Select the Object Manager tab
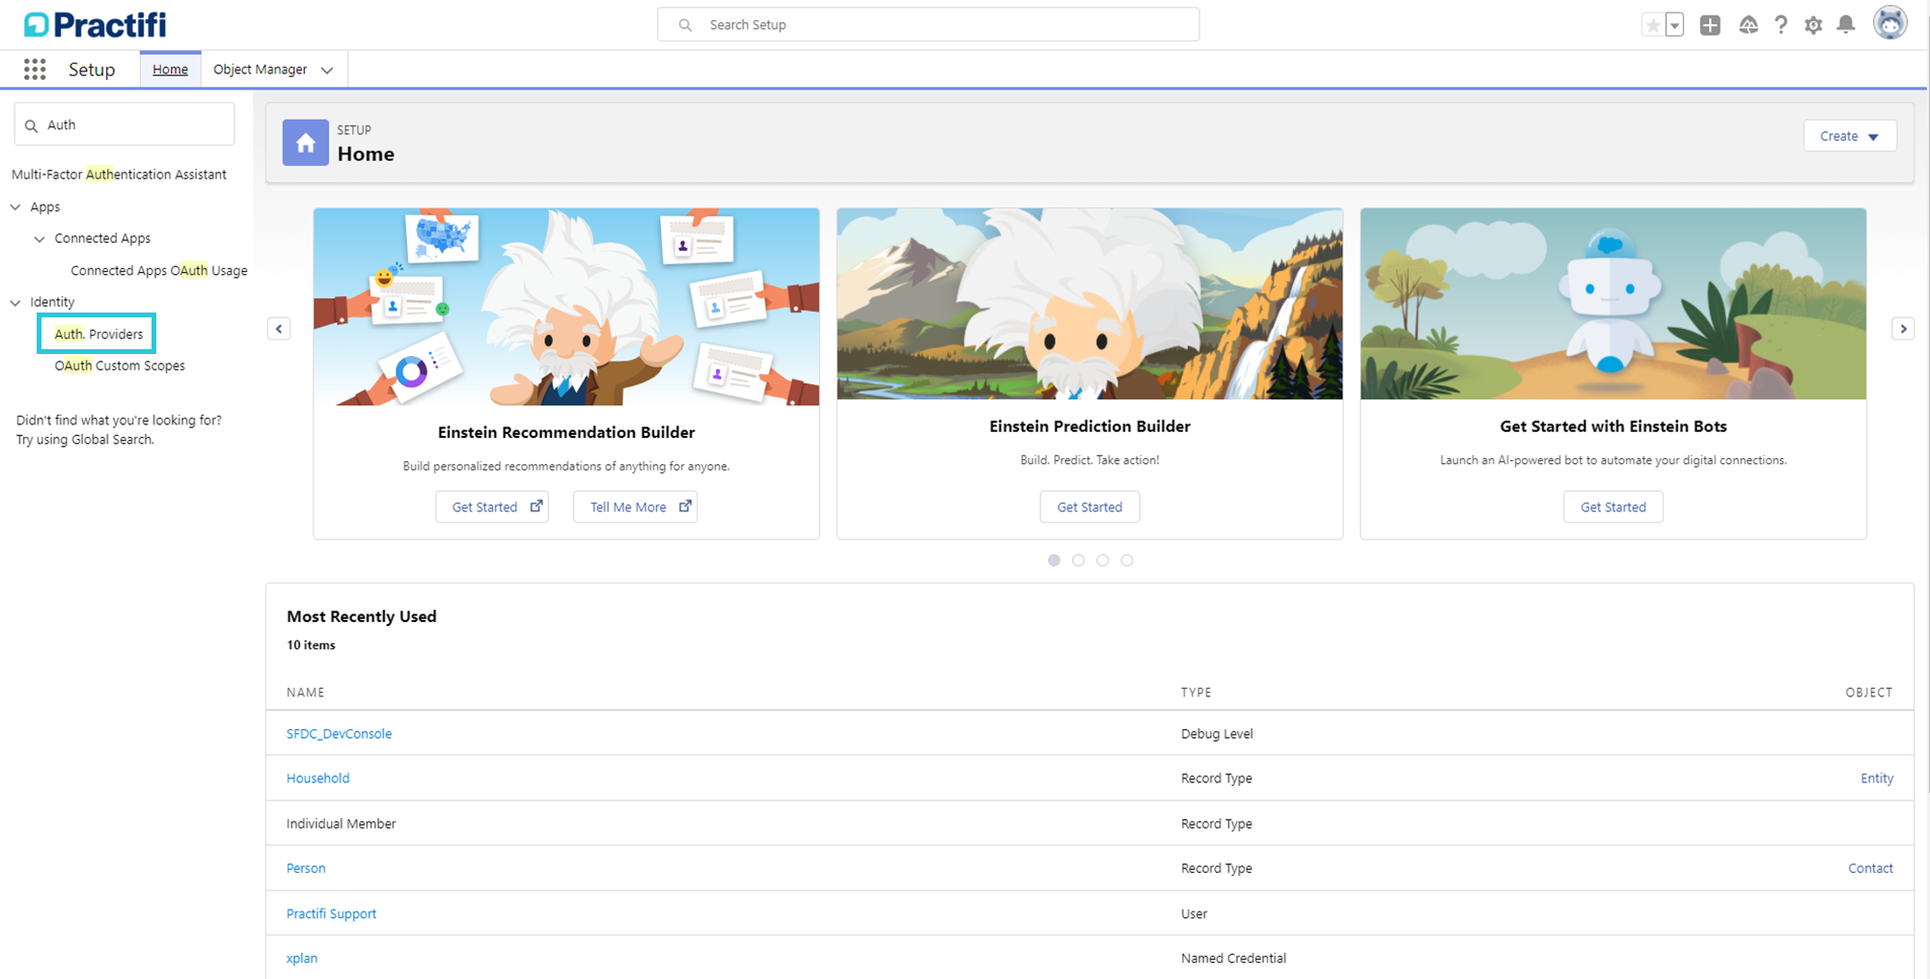Viewport: 1930px width, 979px height. pyautogui.click(x=260, y=69)
